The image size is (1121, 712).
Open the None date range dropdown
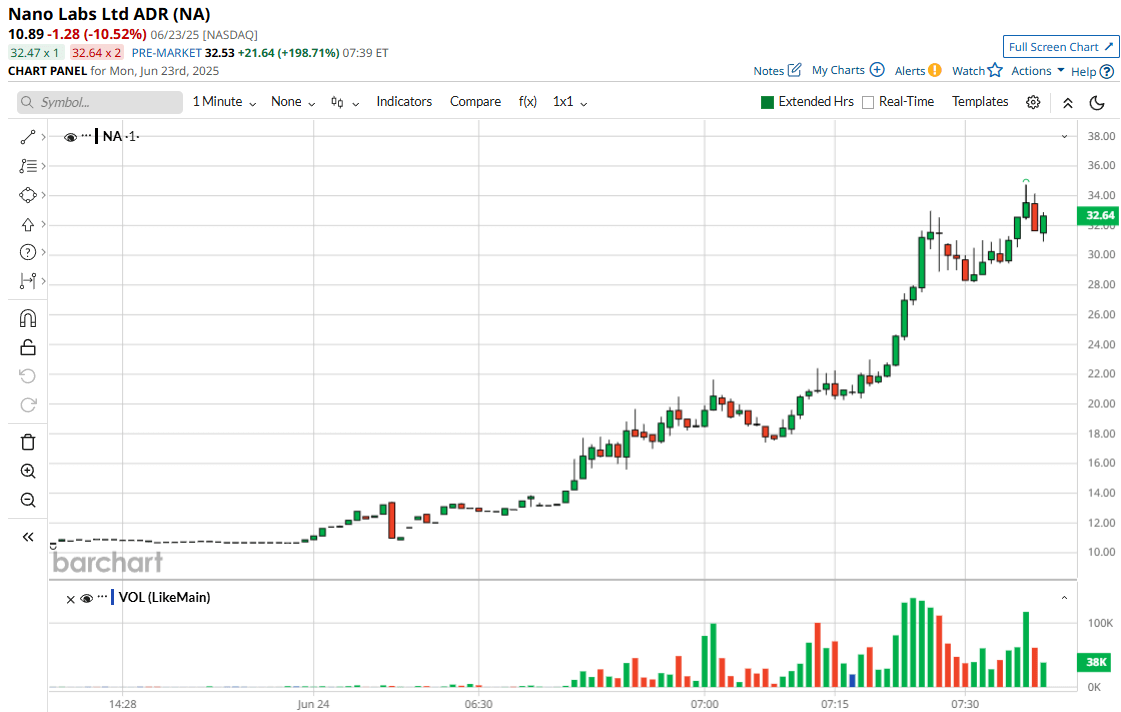(x=293, y=102)
